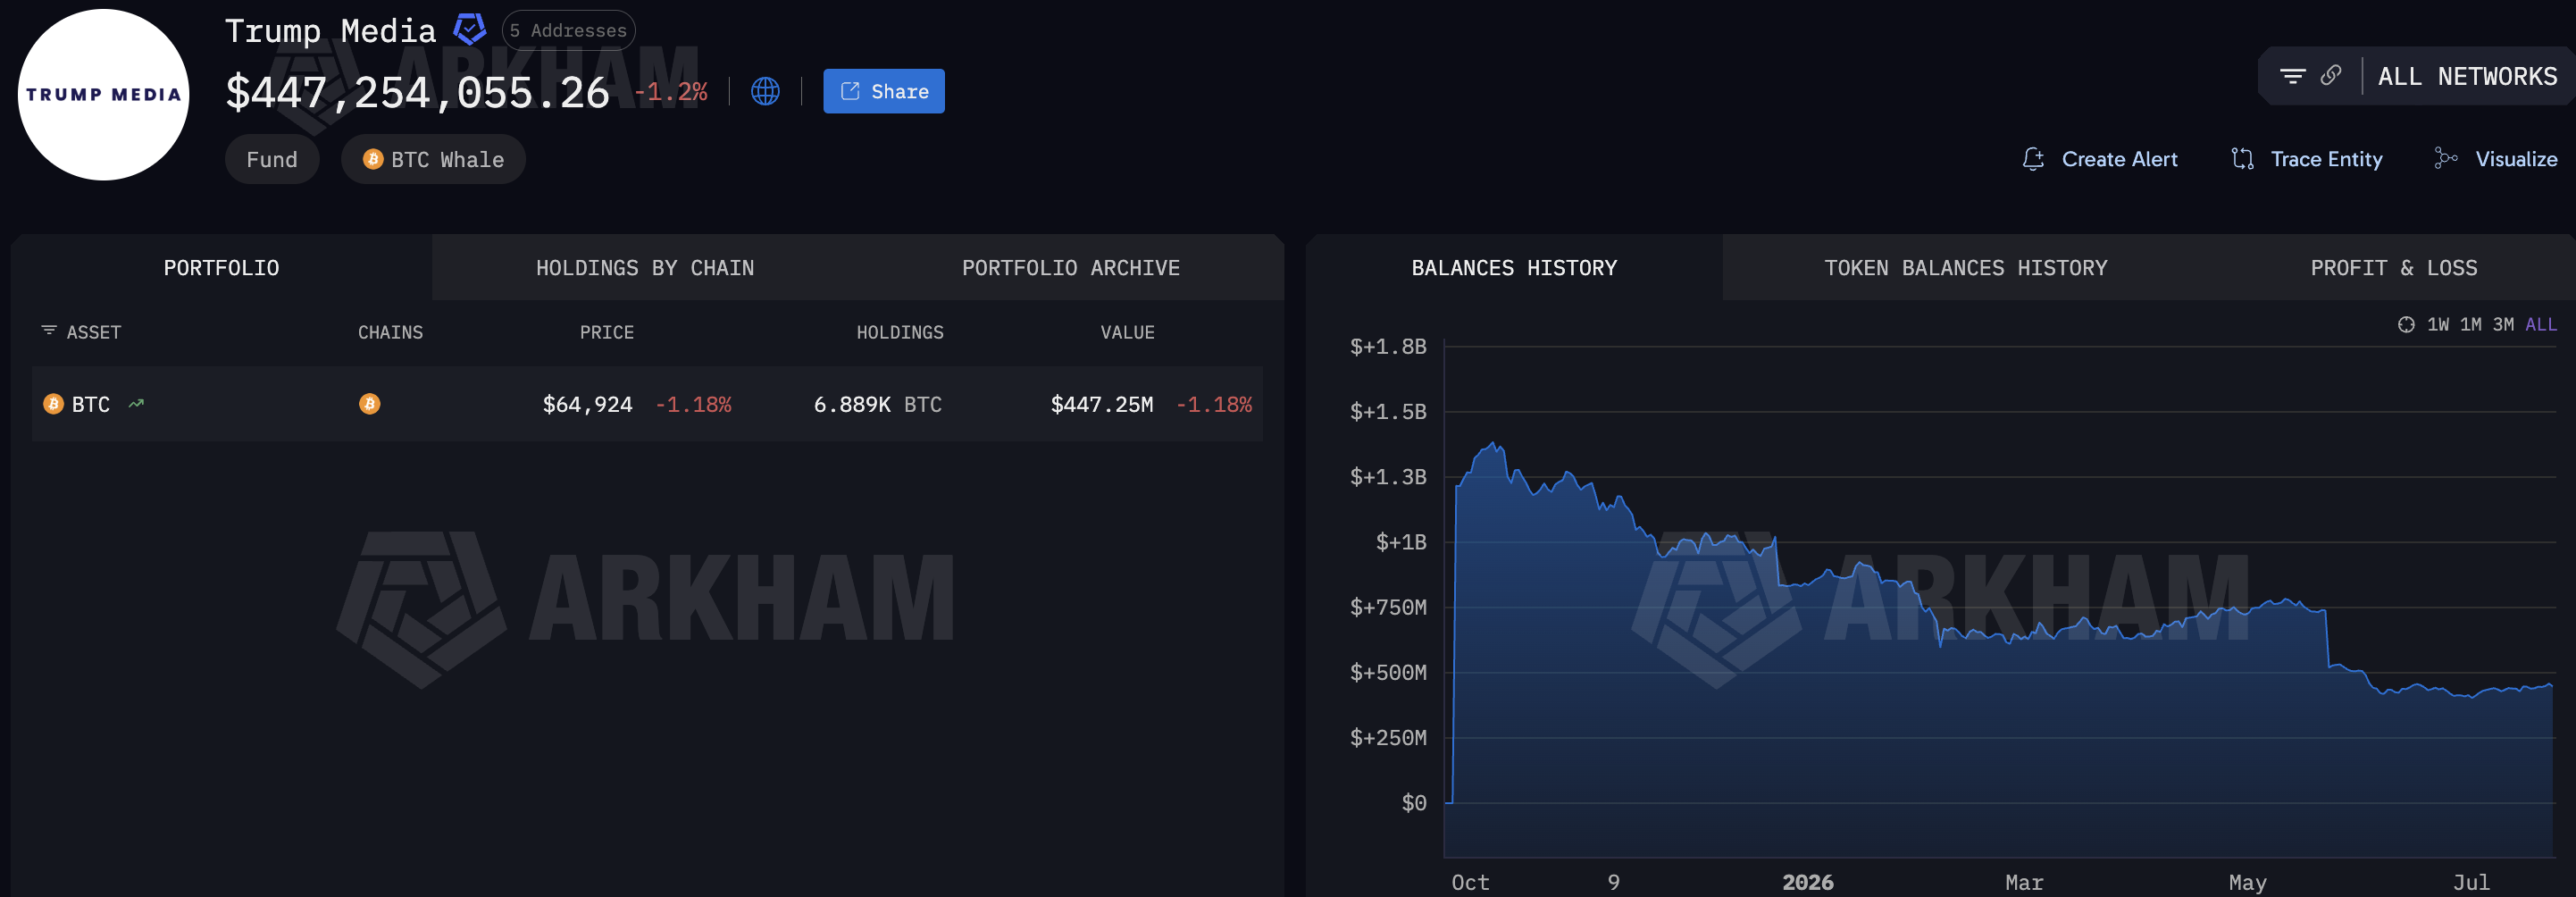The width and height of the screenshot is (2576, 897).
Task: Click the BTC Whale tag
Action: tap(434, 159)
